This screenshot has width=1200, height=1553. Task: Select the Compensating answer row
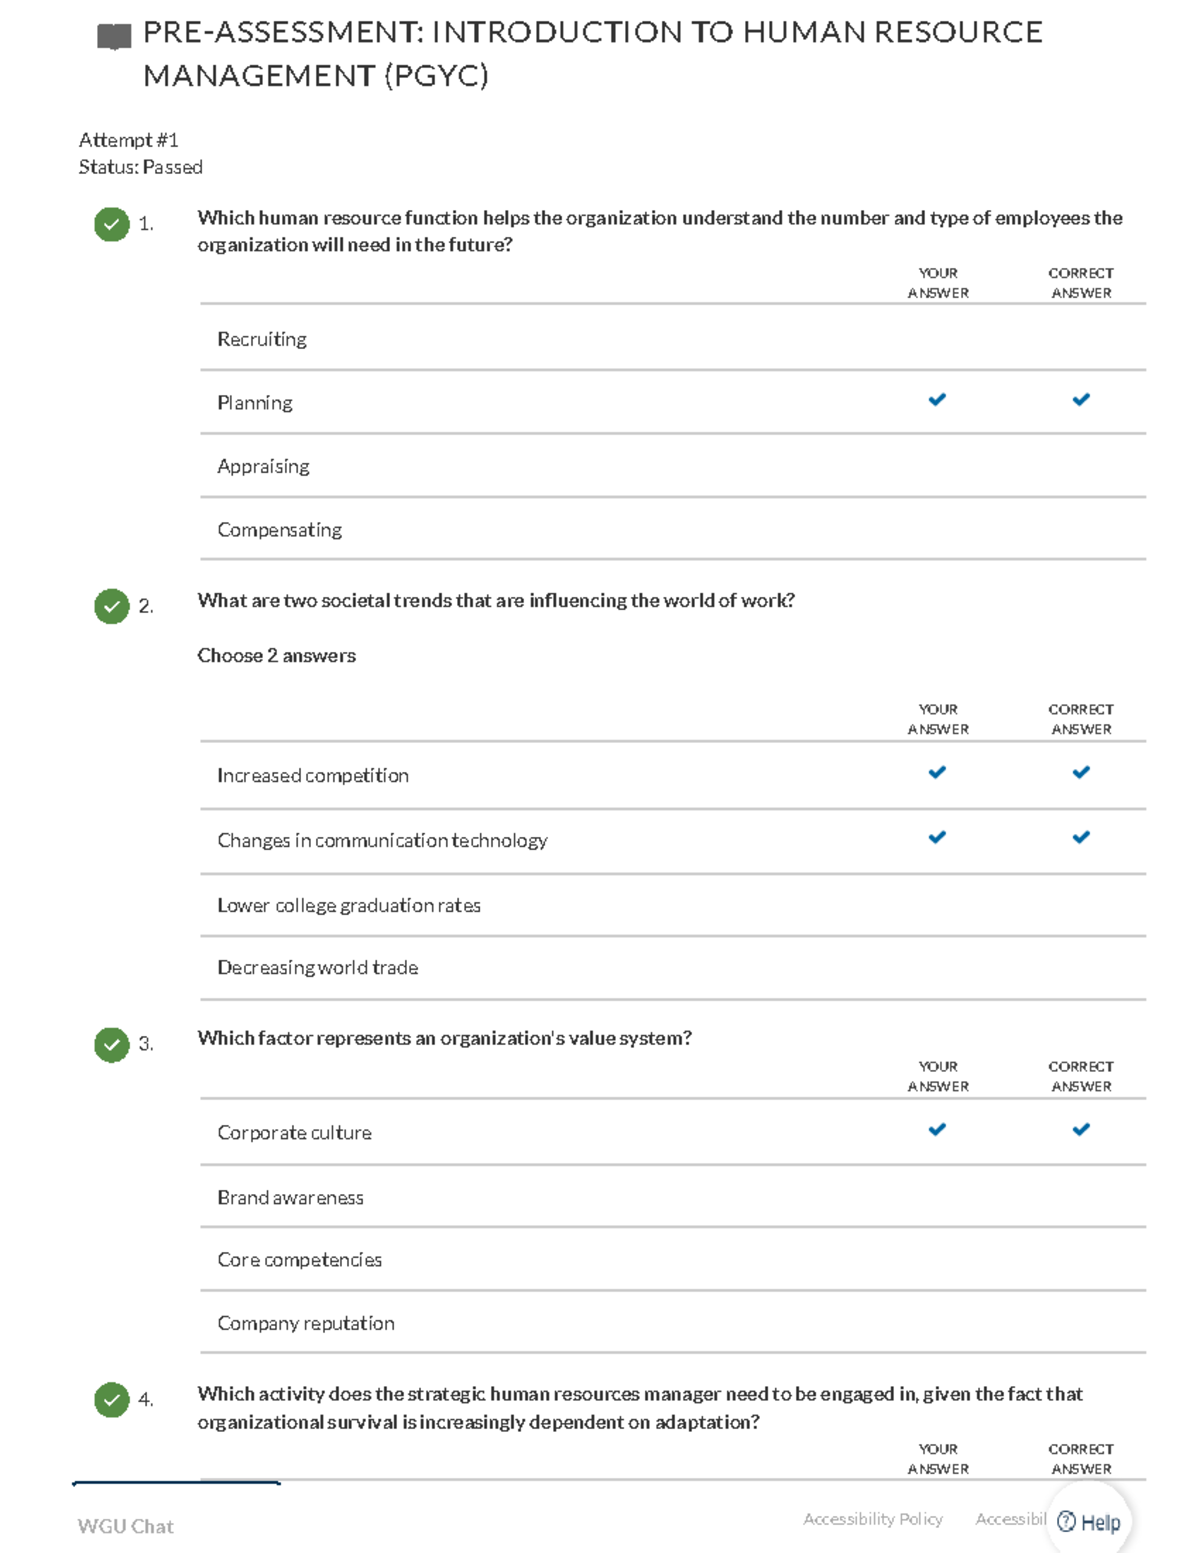(280, 530)
